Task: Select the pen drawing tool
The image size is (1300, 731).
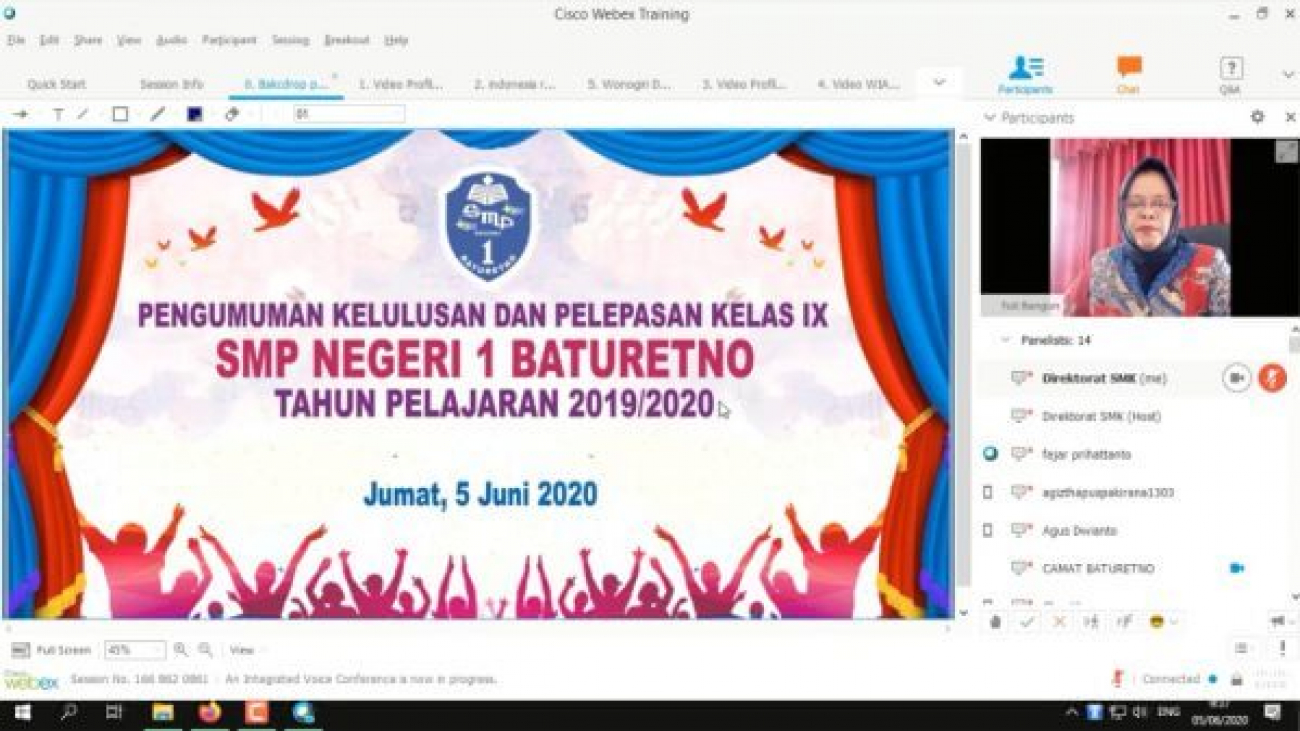Action: point(158,114)
